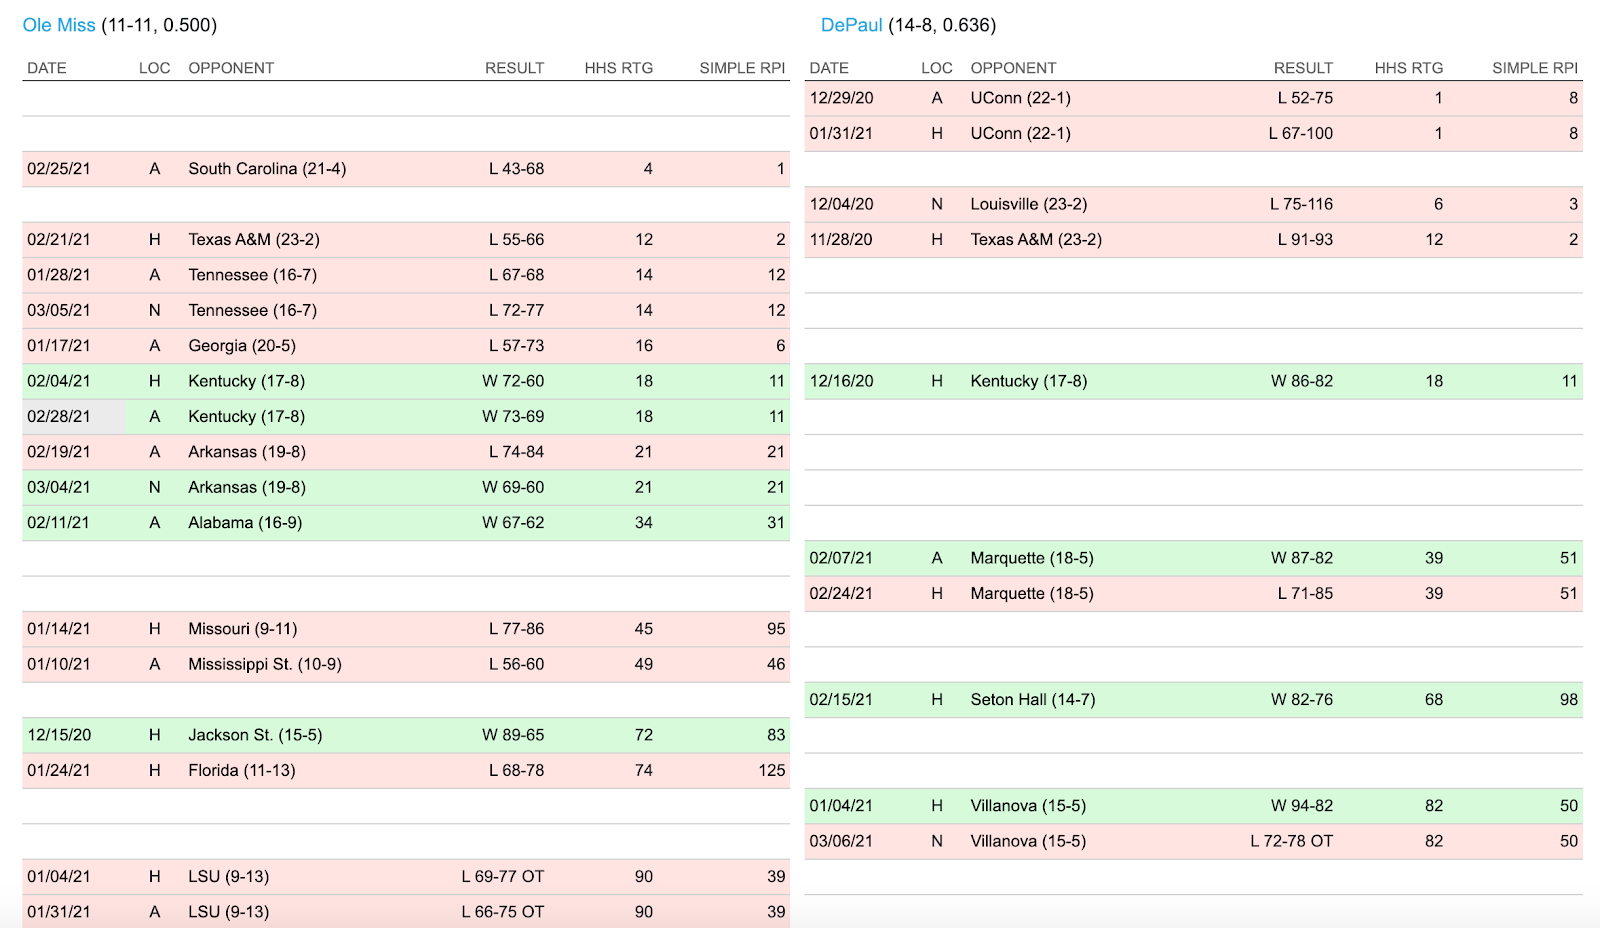Screen dimensions: 1600x928
Task: Select the 02/15/21 date cell
Action: (x=841, y=700)
